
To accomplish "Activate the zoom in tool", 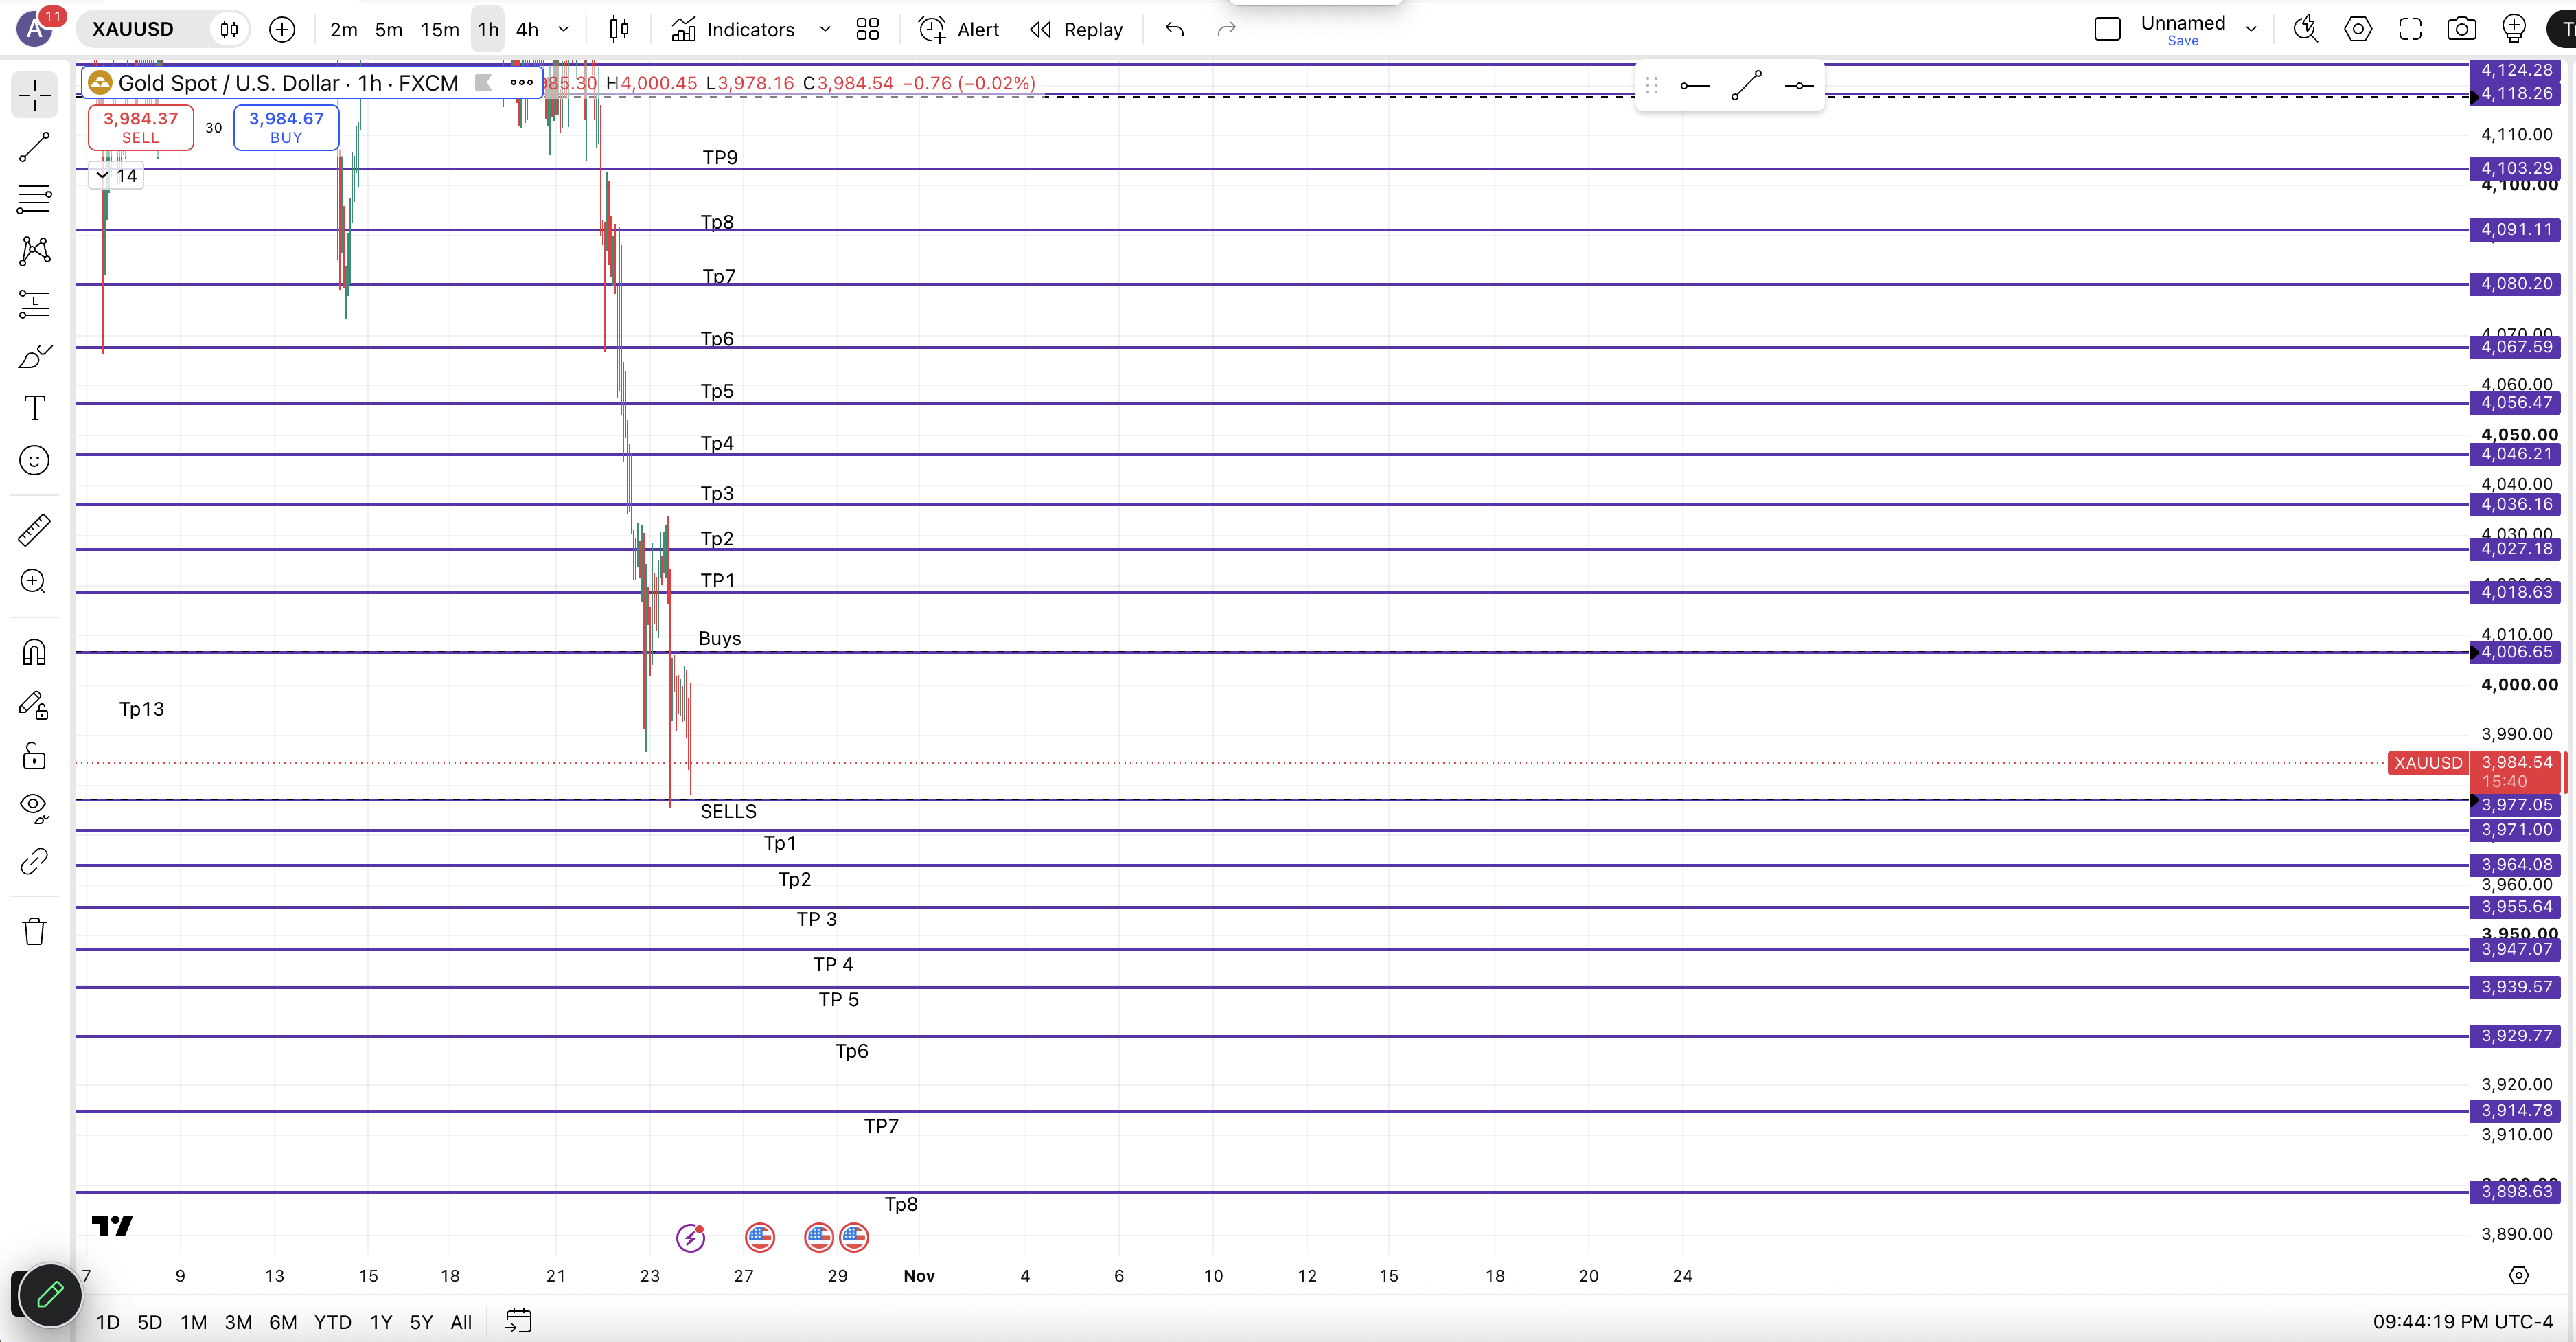I will (x=34, y=581).
